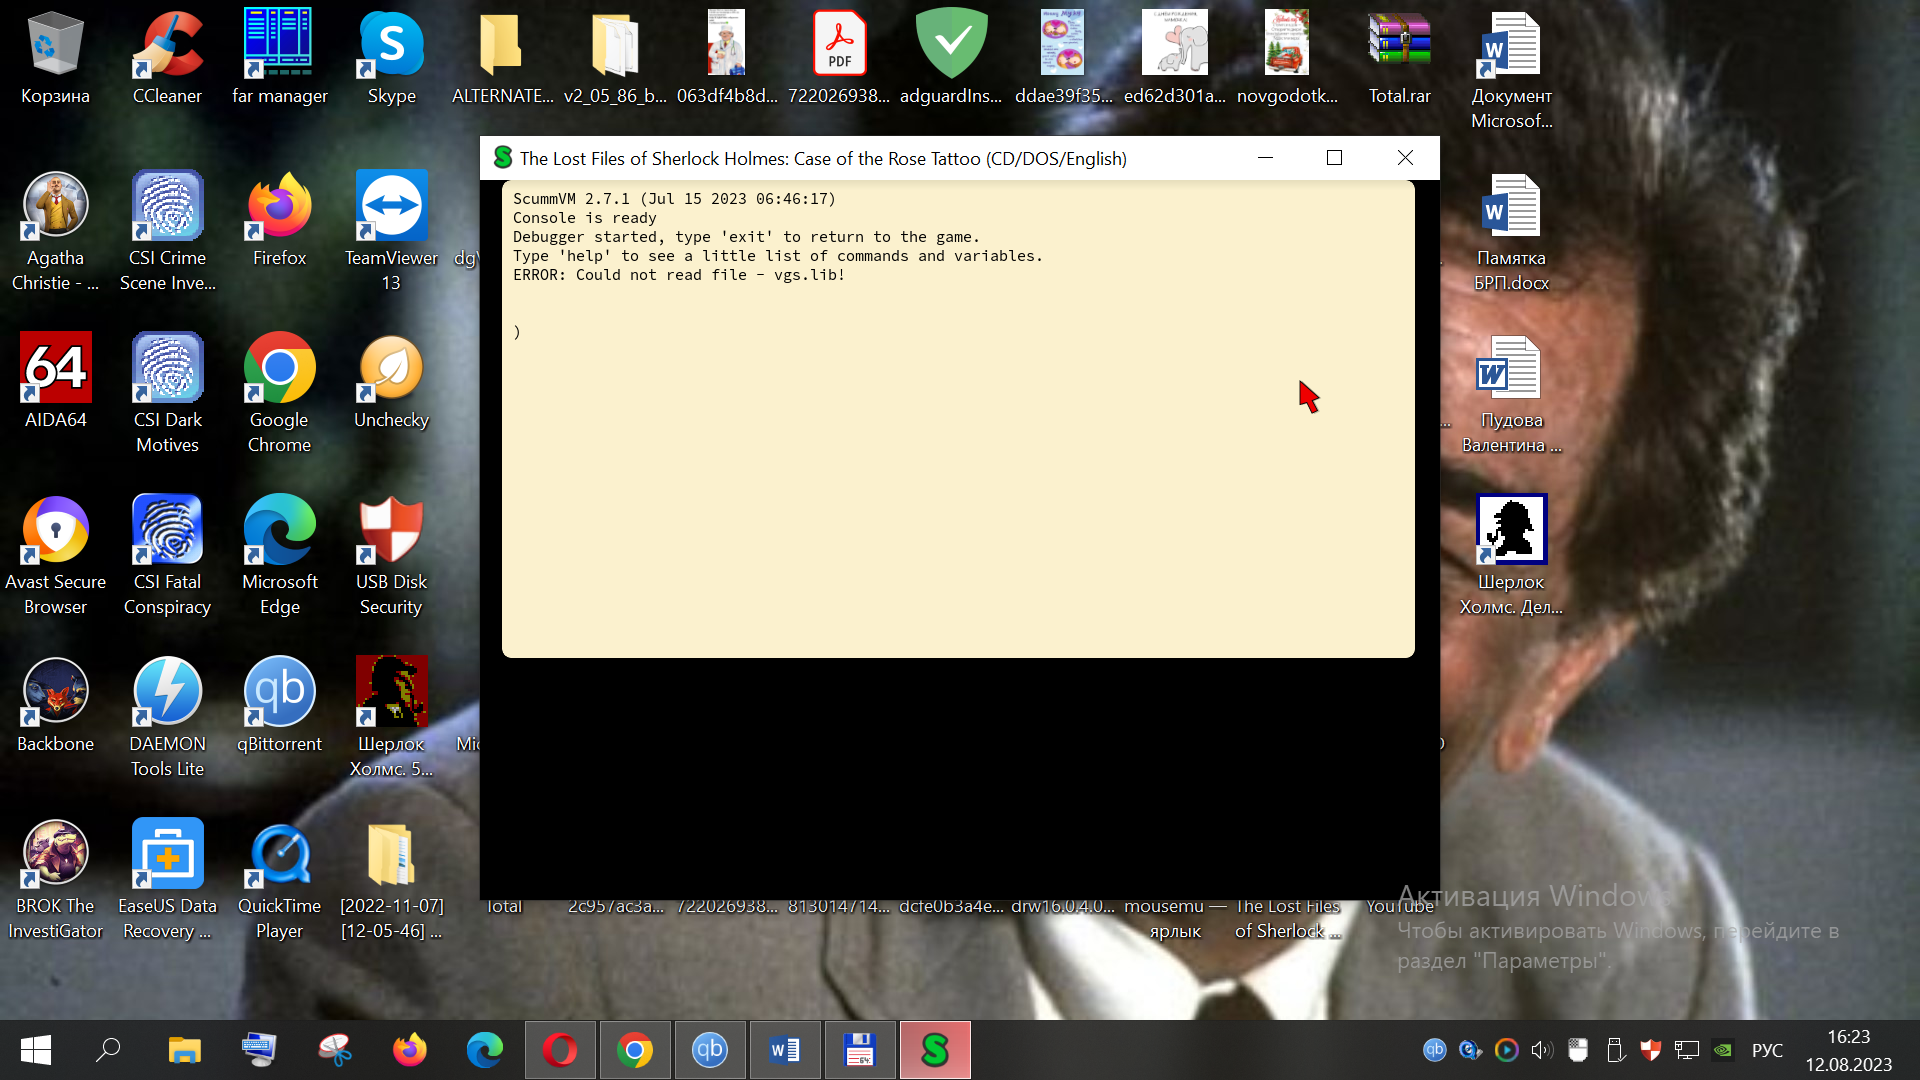Click the volume speaker tray icon
1920x1080 pixels.
point(1541,1050)
